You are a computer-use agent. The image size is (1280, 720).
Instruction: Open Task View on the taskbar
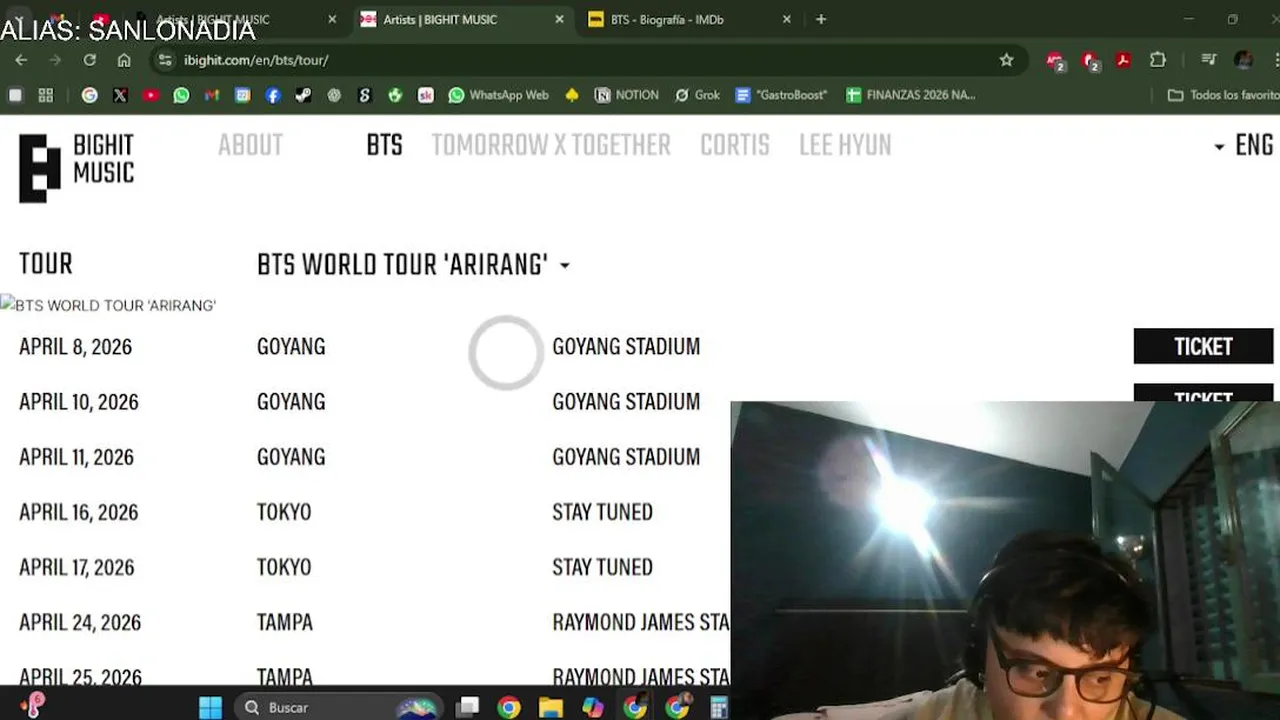click(x=467, y=707)
